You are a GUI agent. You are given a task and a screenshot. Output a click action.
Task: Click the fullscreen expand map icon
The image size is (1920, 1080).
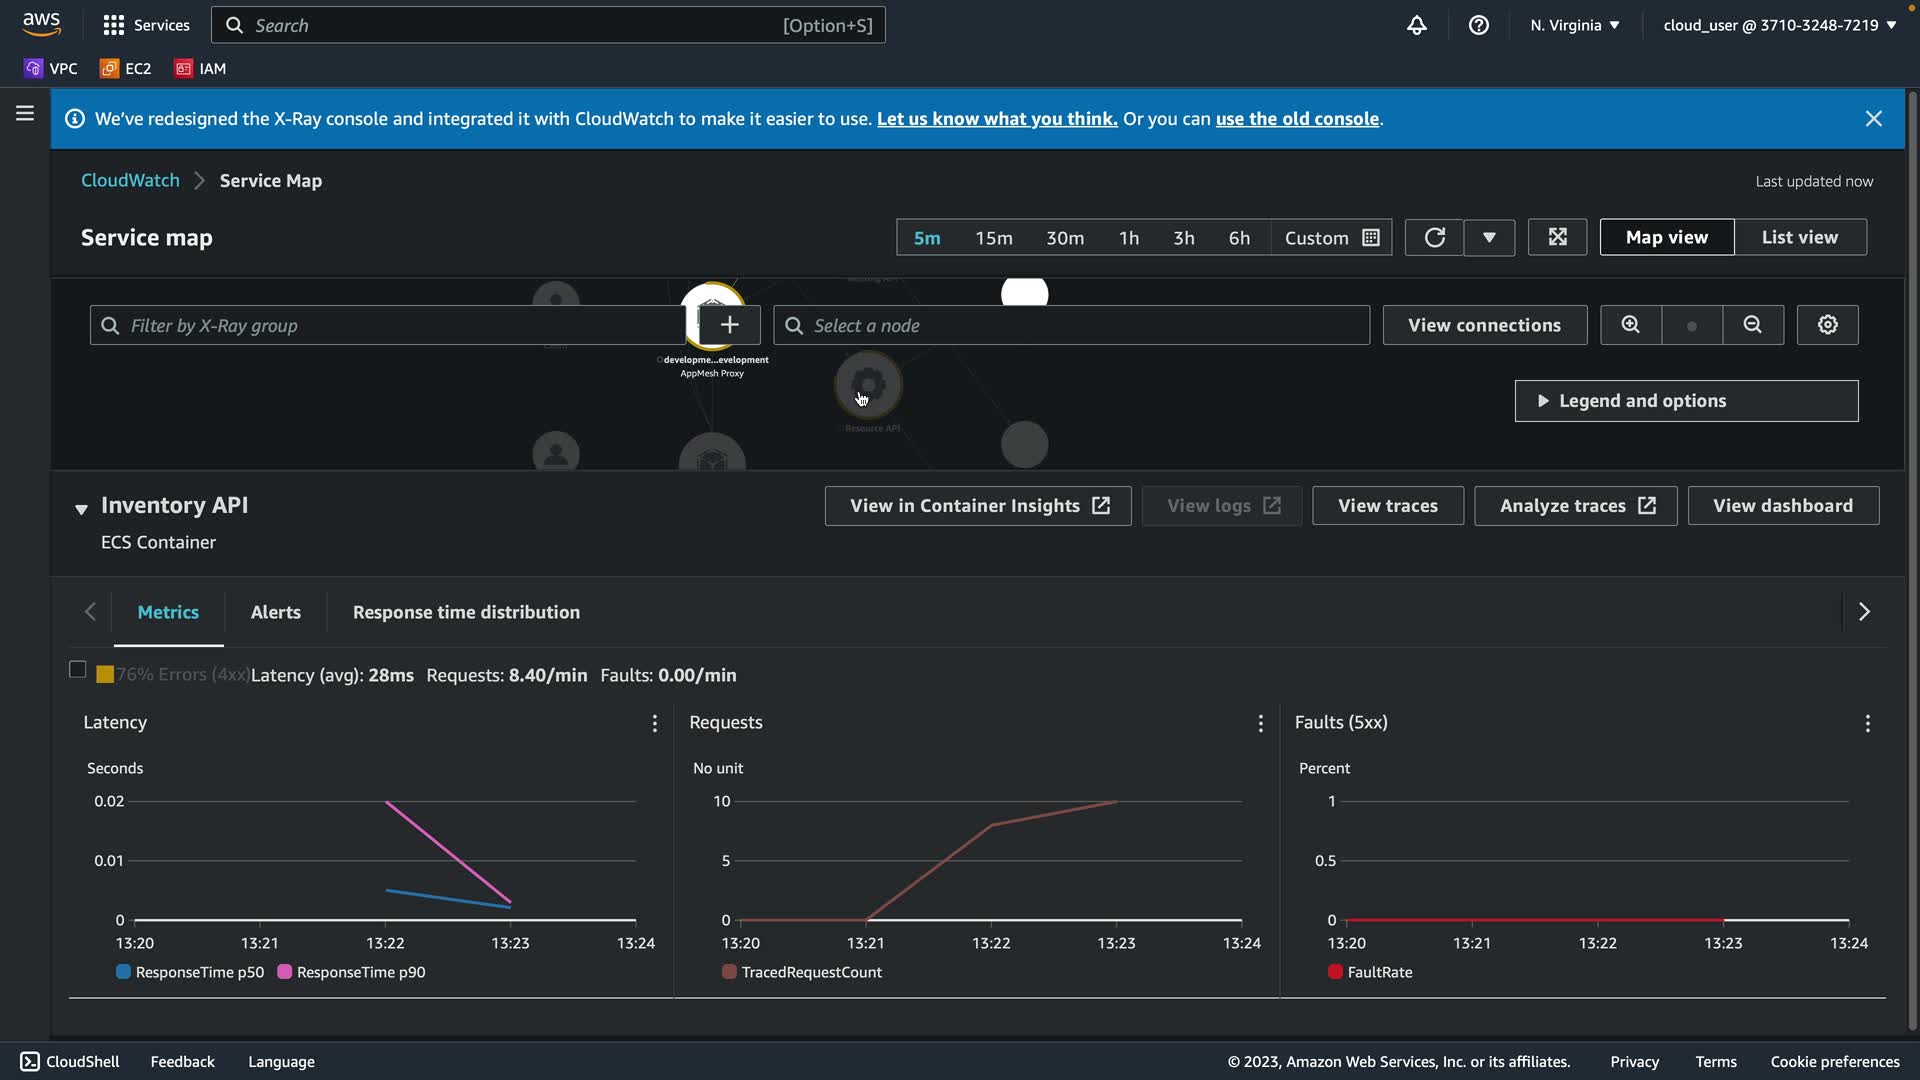click(x=1557, y=237)
